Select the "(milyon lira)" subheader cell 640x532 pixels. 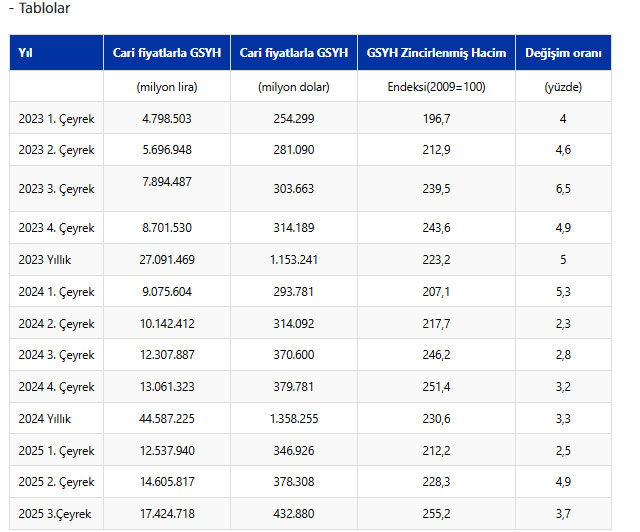click(x=167, y=87)
